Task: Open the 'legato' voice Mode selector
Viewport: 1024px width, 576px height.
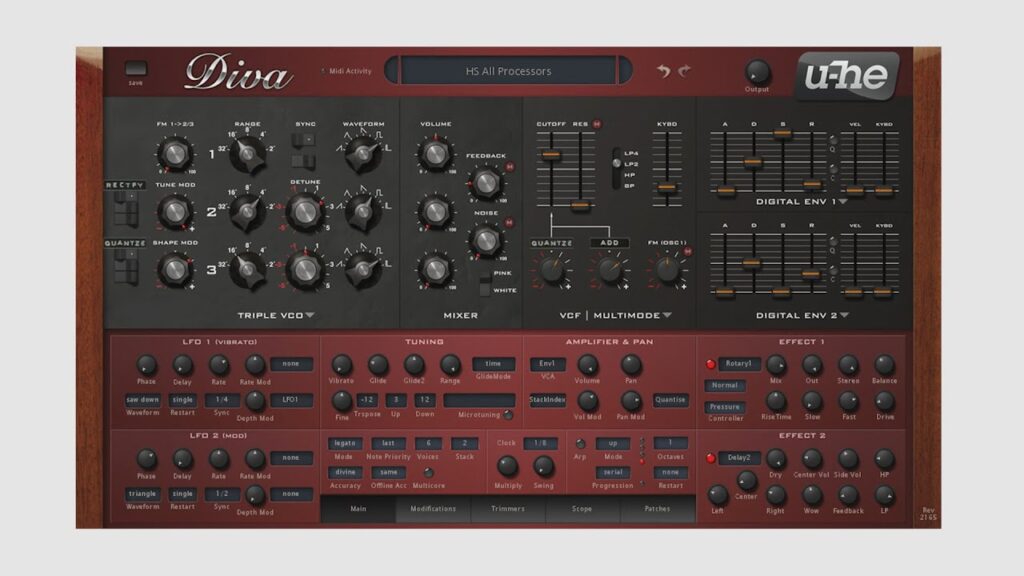Action: pyautogui.click(x=345, y=443)
